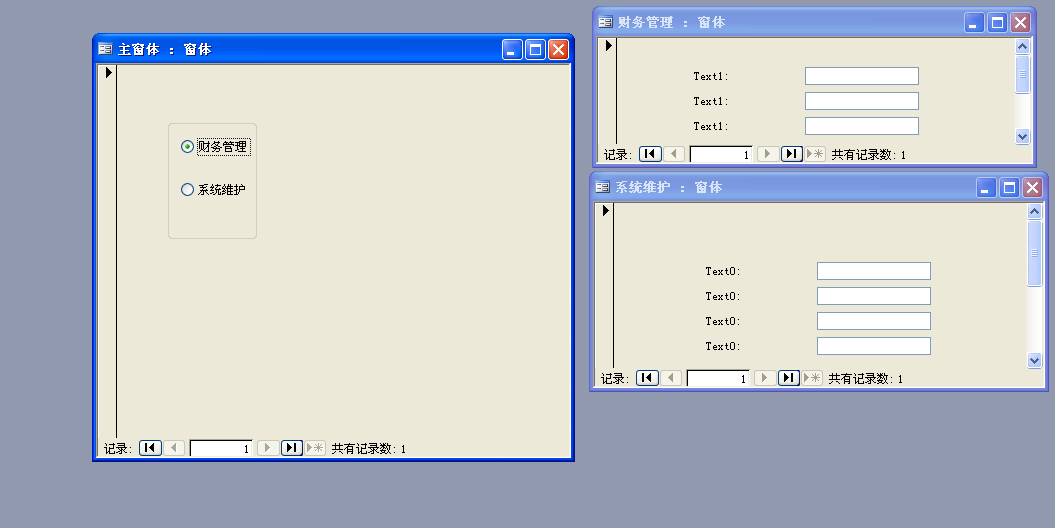Image resolution: width=1055 pixels, height=528 pixels.
Task: Add new record in 系统维护 window
Action: (x=812, y=378)
